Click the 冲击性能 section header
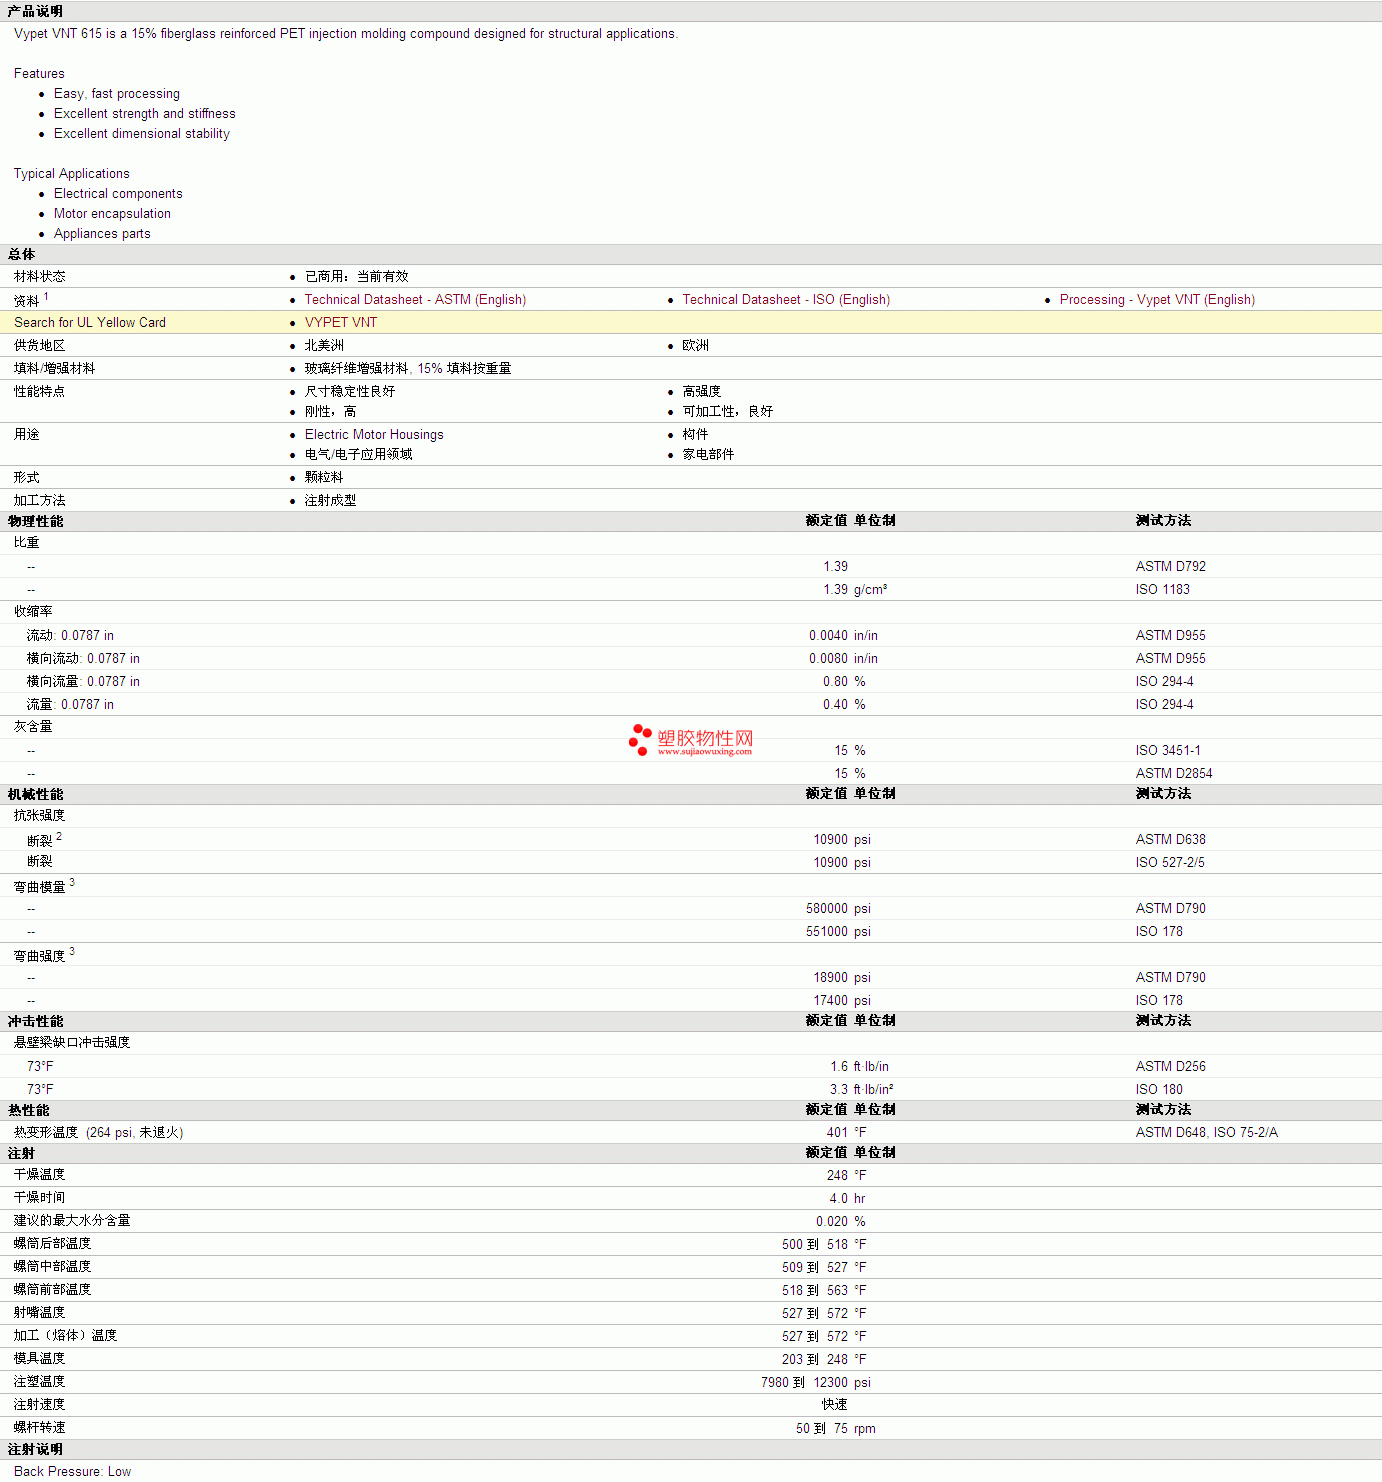1382x1482 pixels. pyautogui.click(x=35, y=1021)
